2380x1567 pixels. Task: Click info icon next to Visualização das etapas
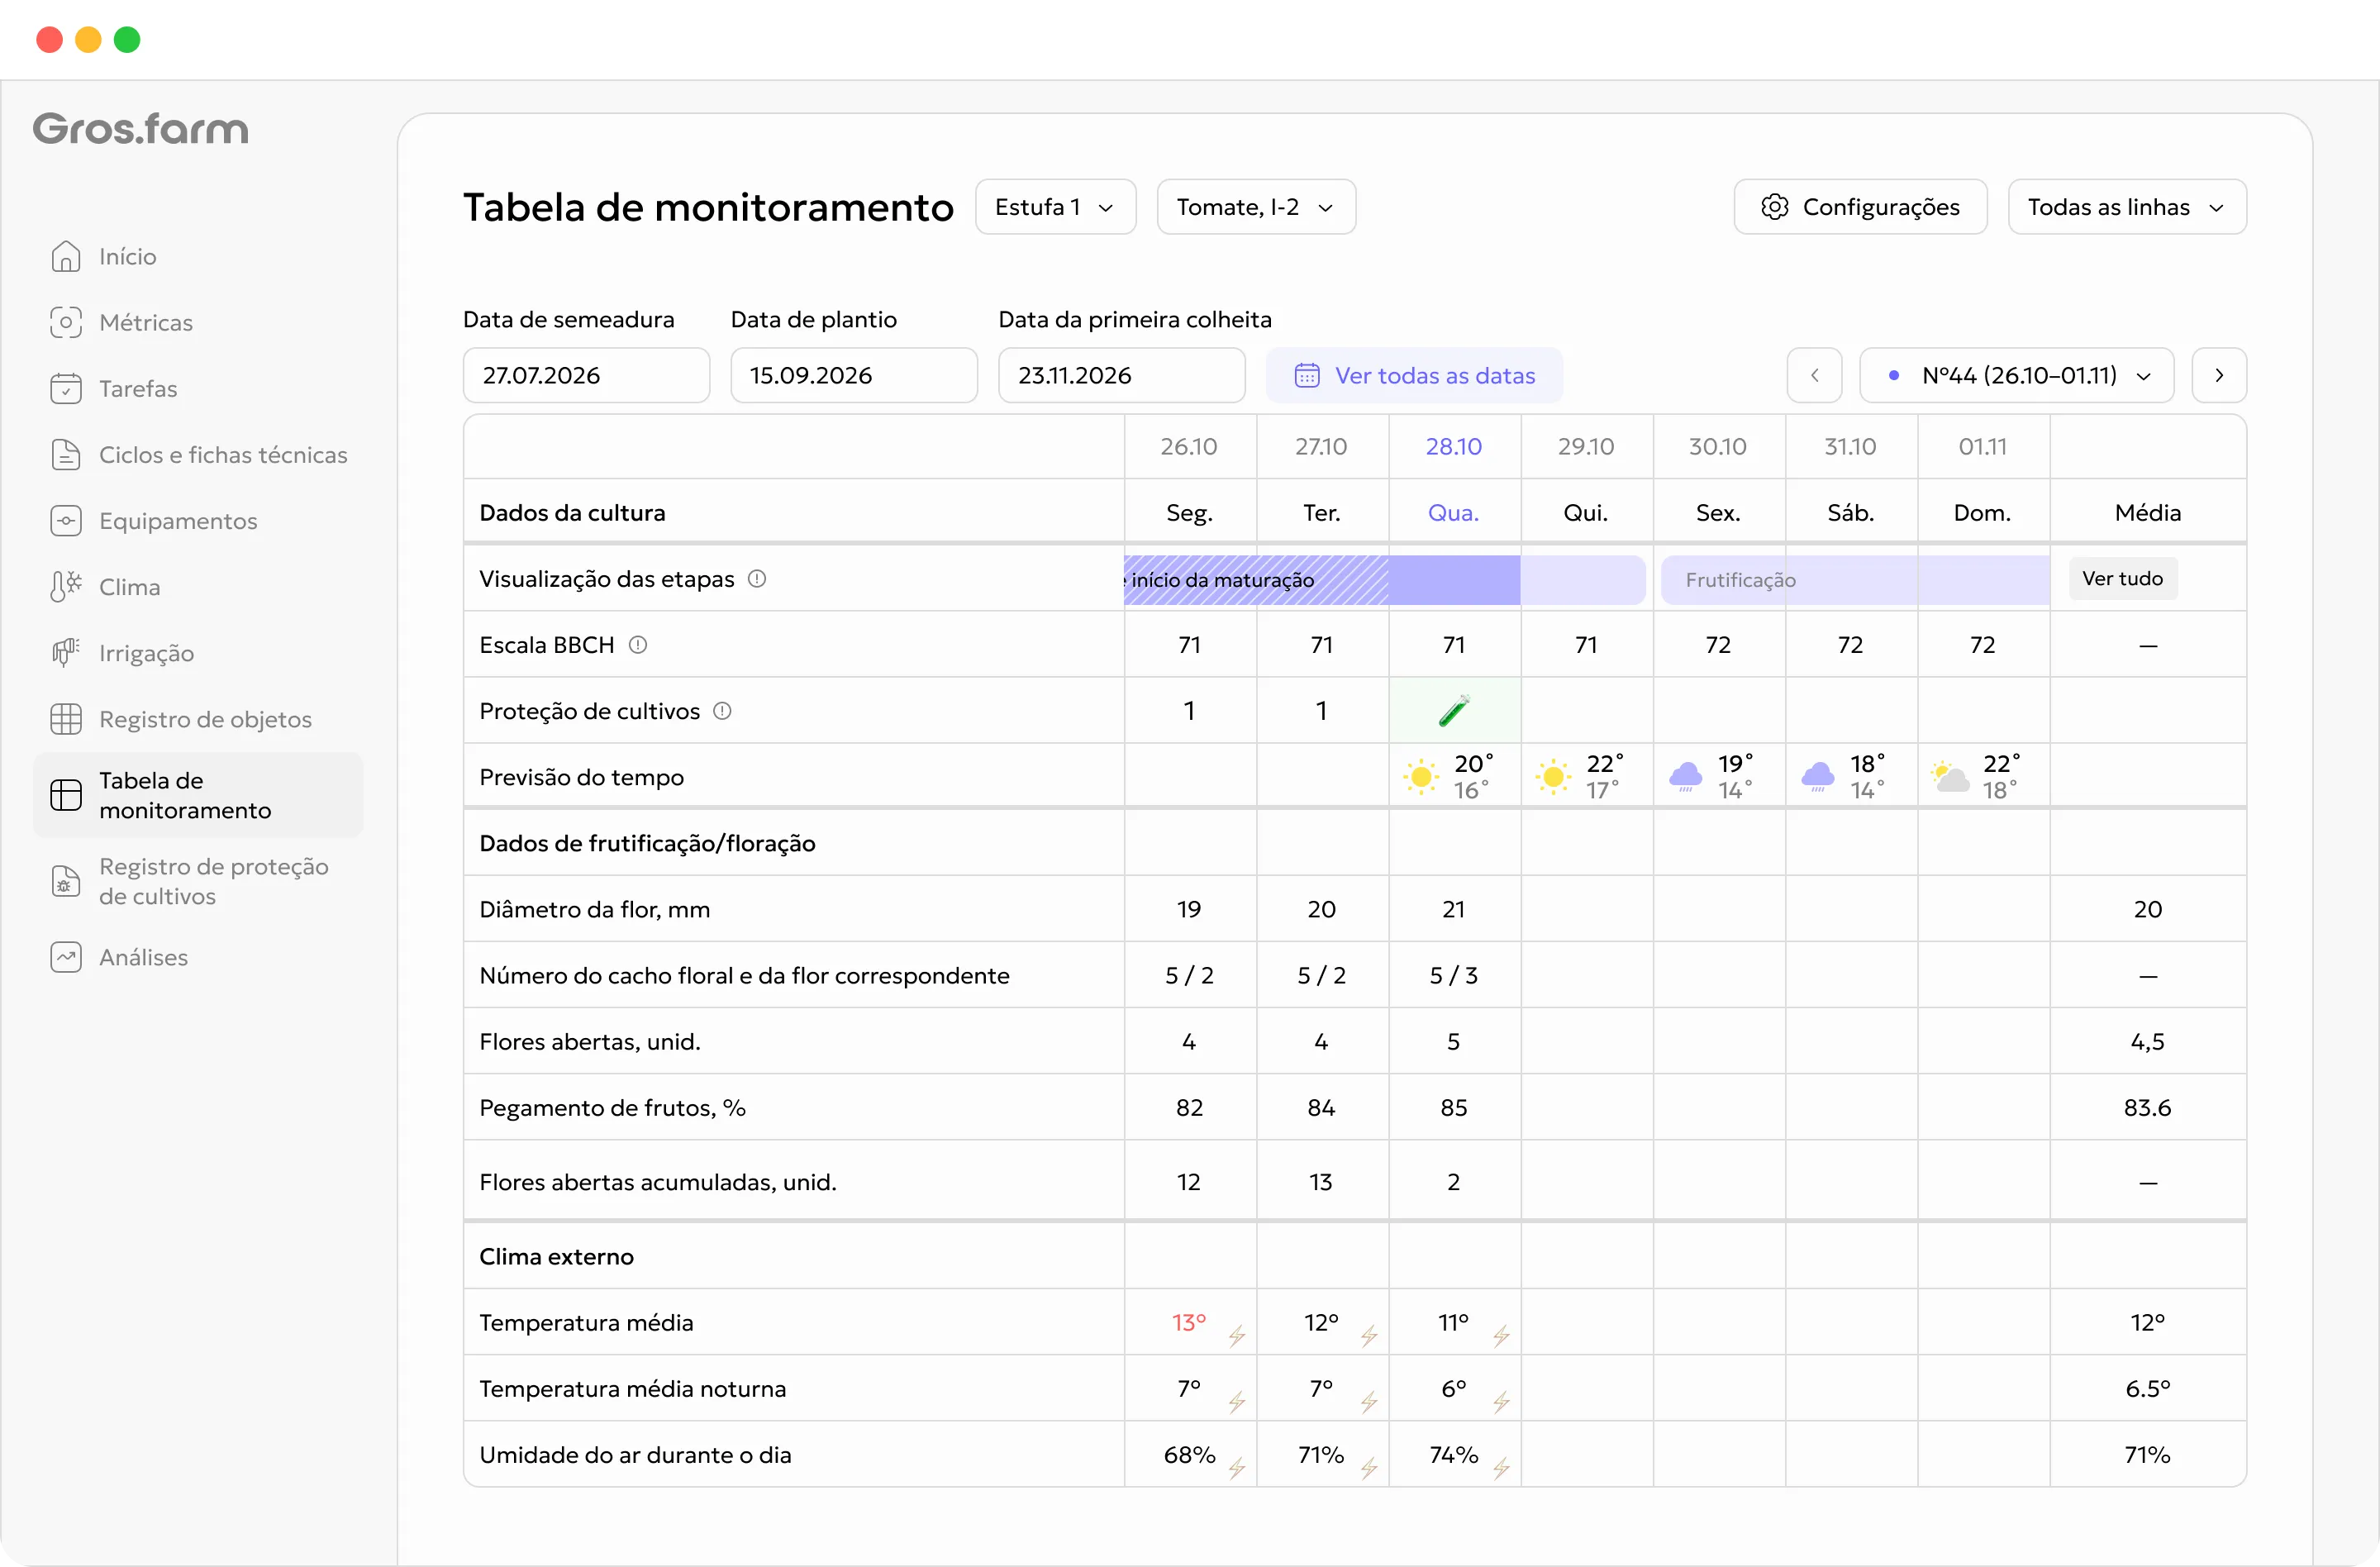tap(757, 579)
